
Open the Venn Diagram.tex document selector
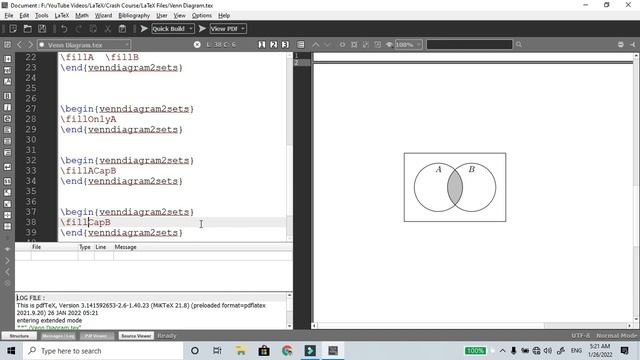(84, 44)
